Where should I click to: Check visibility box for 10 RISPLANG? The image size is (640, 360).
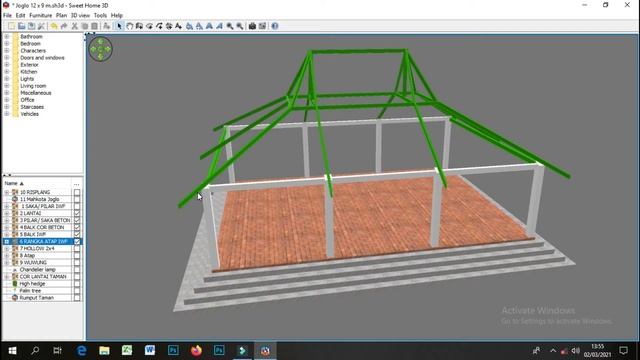[x=77, y=192]
